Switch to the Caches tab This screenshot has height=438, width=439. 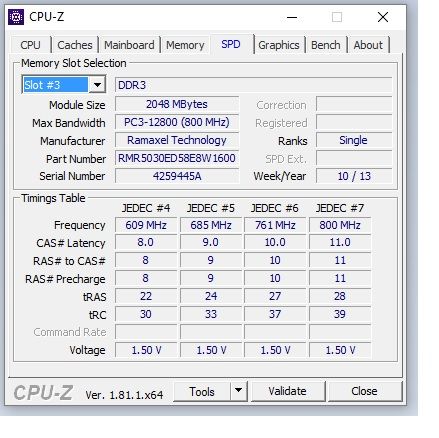75,45
